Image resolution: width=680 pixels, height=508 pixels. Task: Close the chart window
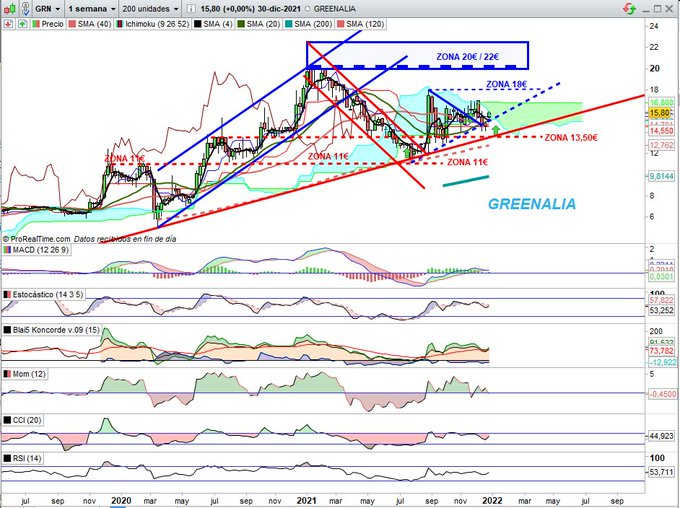pos(668,9)
